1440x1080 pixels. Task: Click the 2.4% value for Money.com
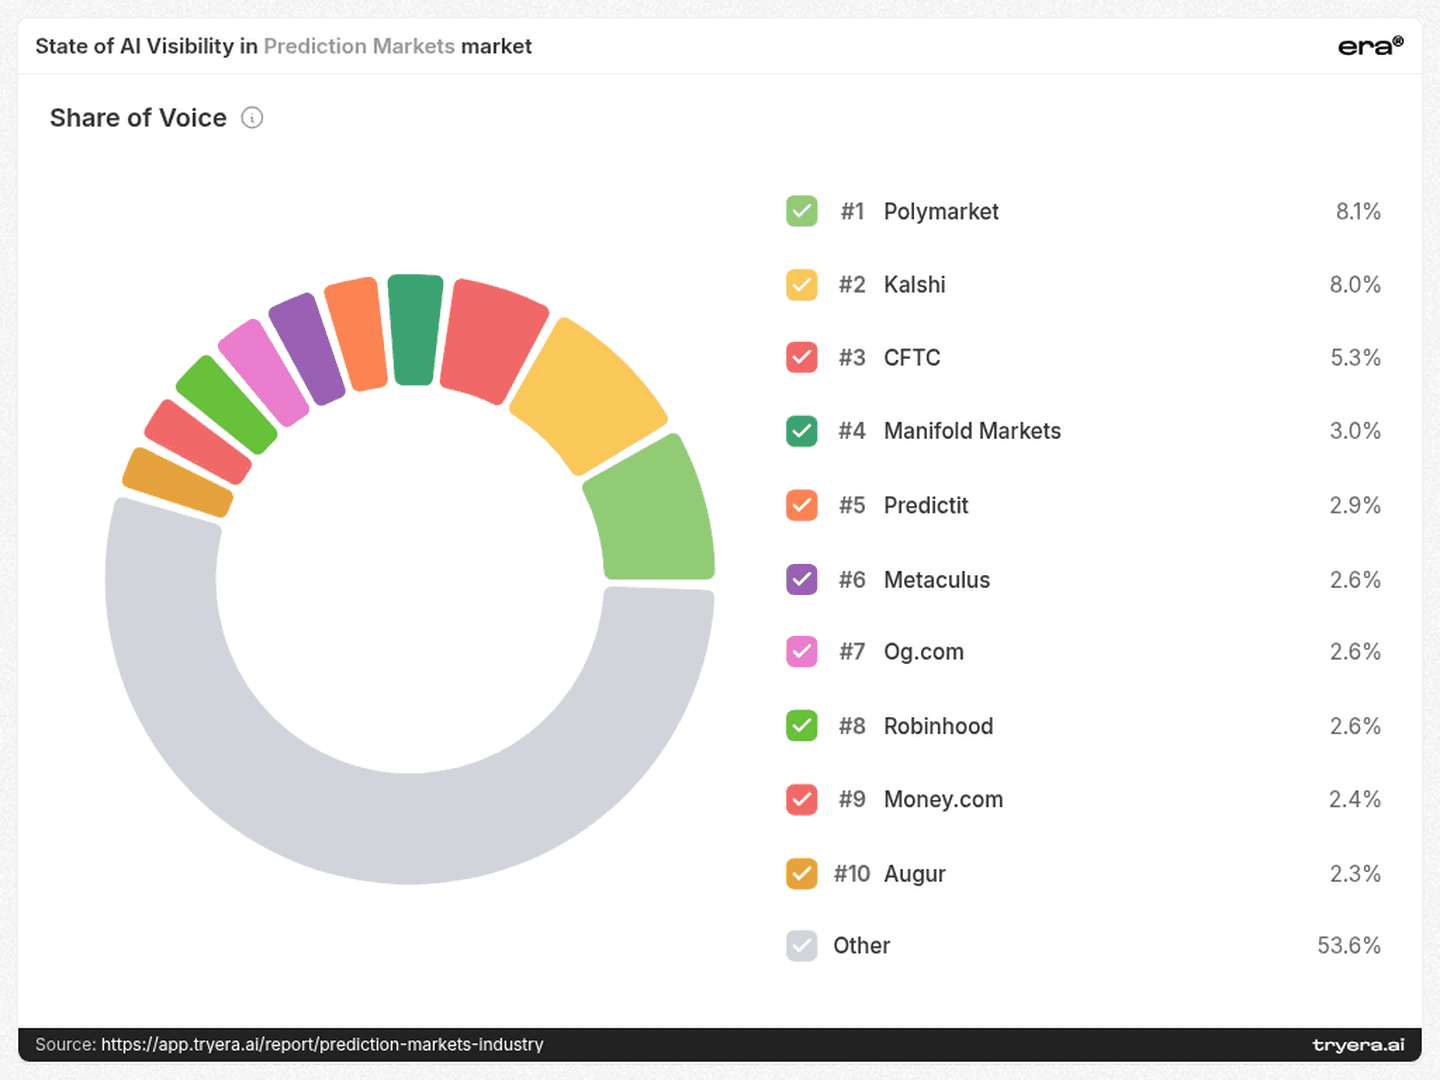(x=1355, y=799)
